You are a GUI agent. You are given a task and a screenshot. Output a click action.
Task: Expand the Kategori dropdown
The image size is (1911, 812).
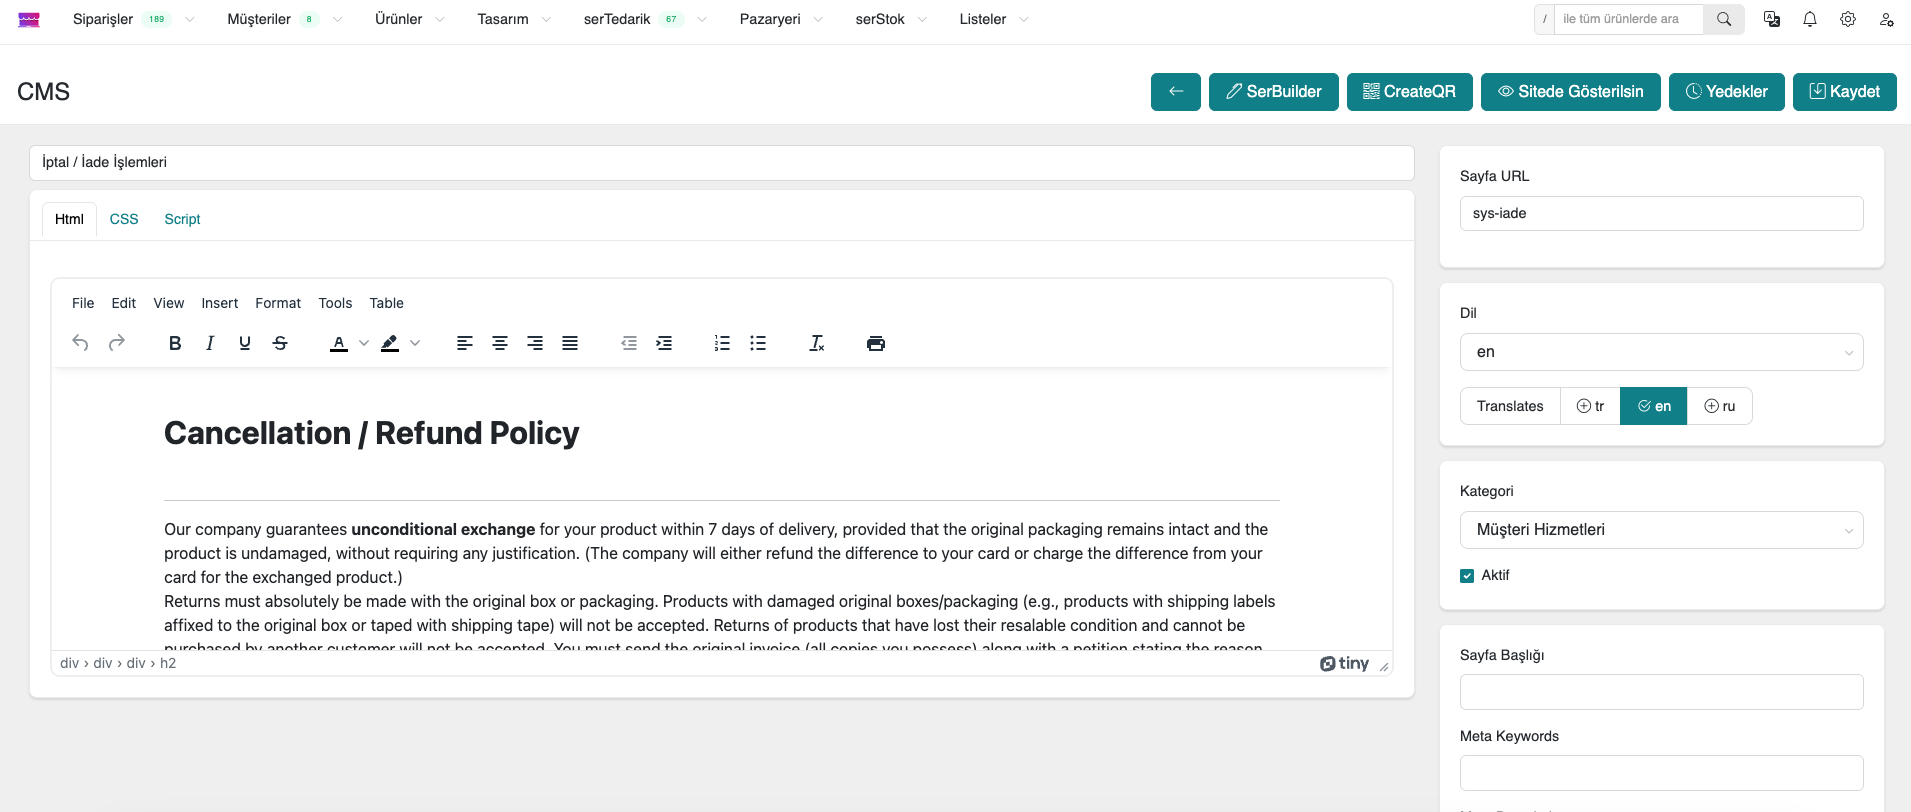pos(1661,530)
